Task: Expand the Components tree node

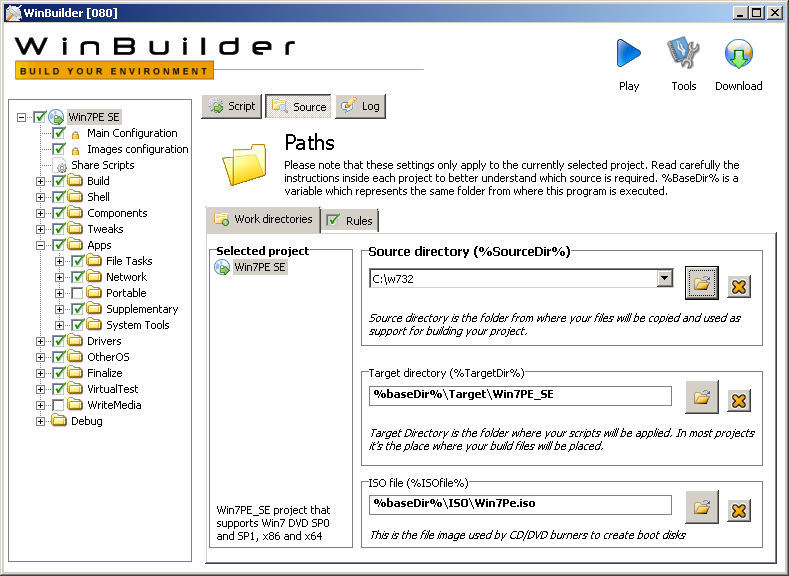Action: [x=40, y=213]
